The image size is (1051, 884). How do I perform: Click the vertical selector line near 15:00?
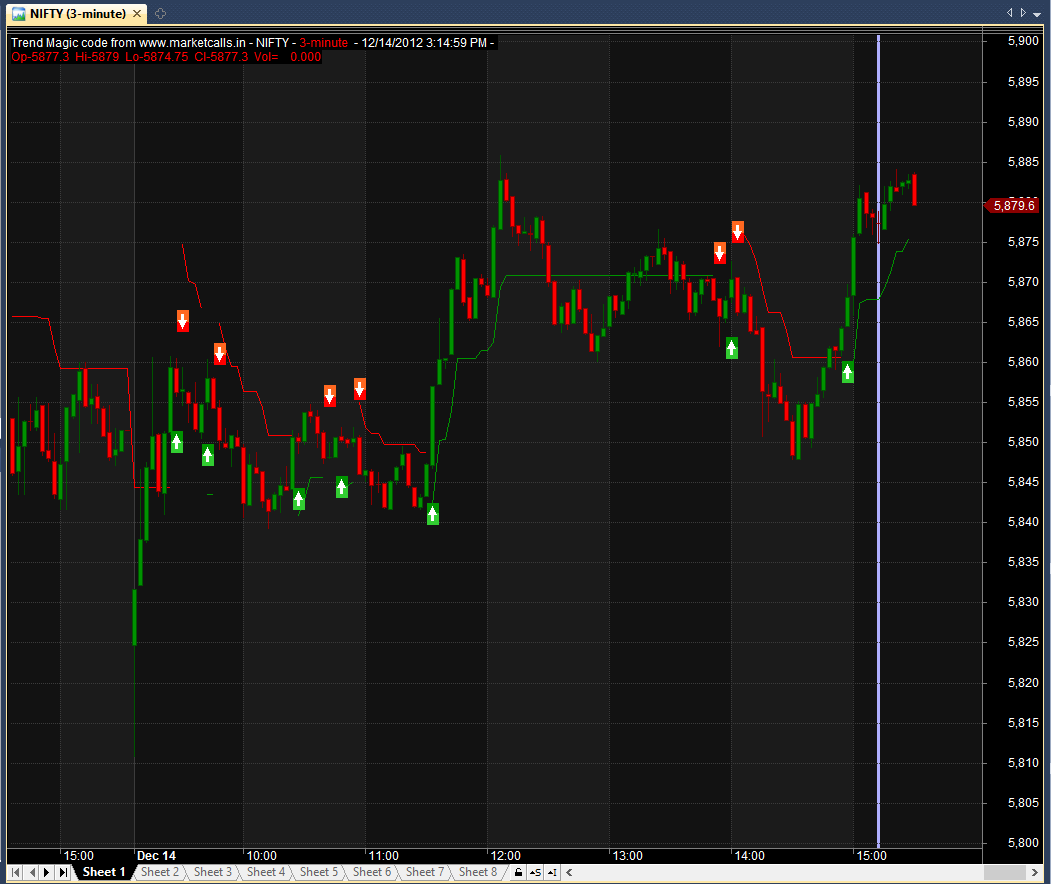pyautogui.click(x=878, y=442)
